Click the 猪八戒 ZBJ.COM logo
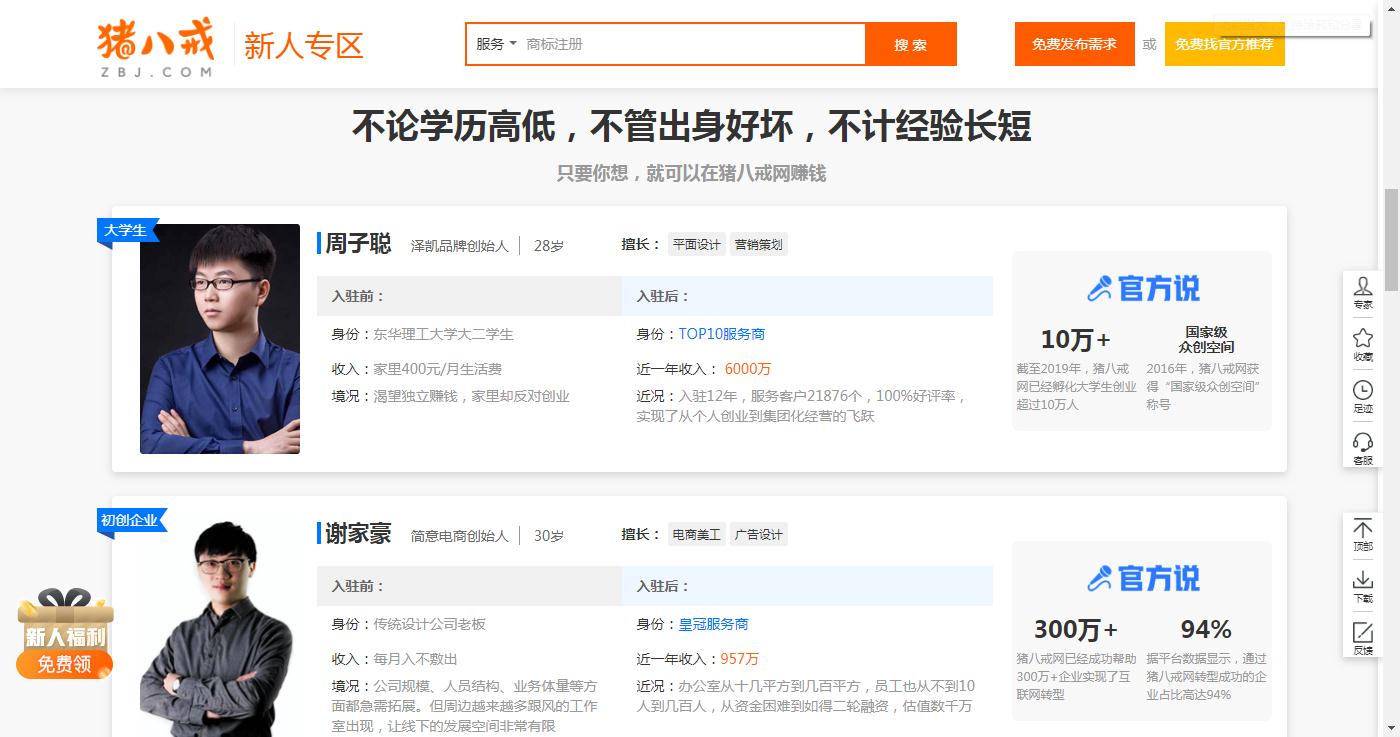This screenshot has width=1400, height=737. (156, 47)
